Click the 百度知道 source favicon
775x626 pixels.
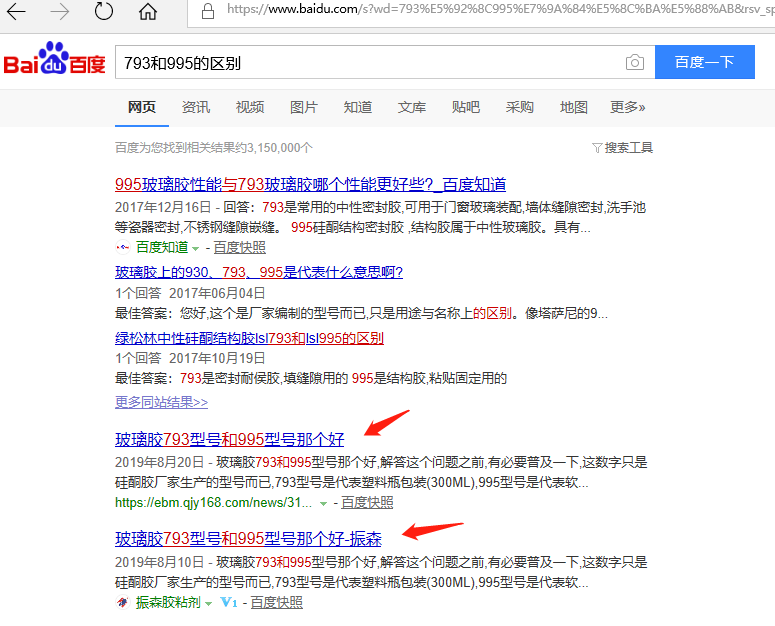click(123, 247)
